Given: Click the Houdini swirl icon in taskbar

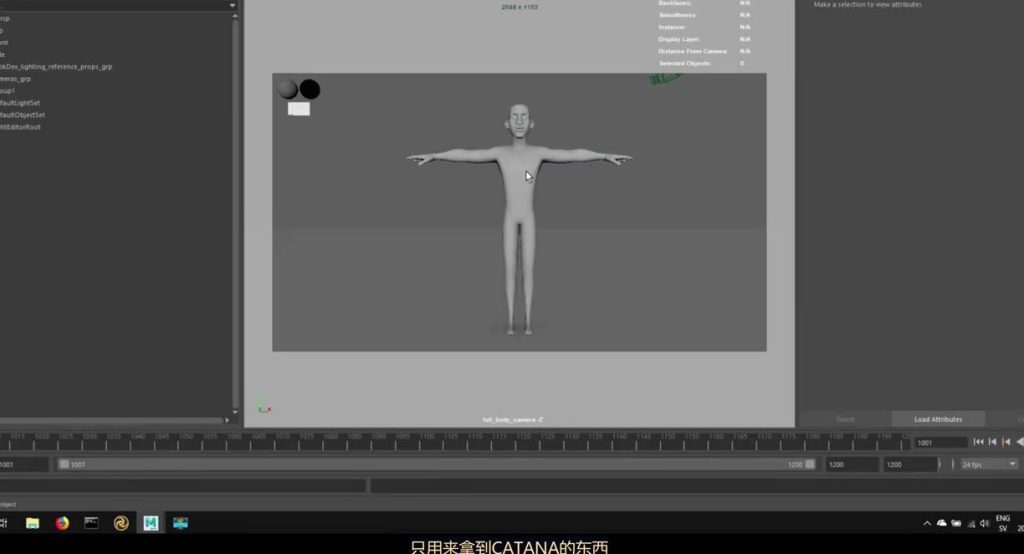Looking at the screenshot, I should [x=121, y=523].
